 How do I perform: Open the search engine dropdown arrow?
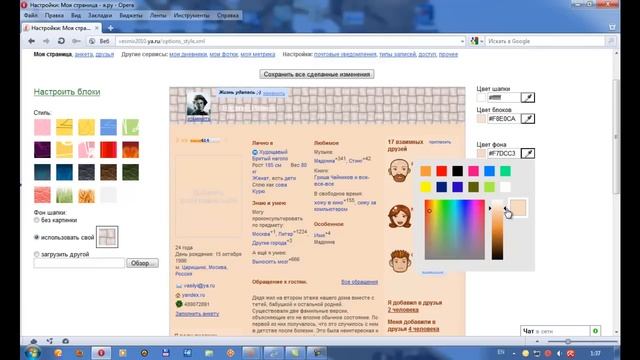[482, 41]
